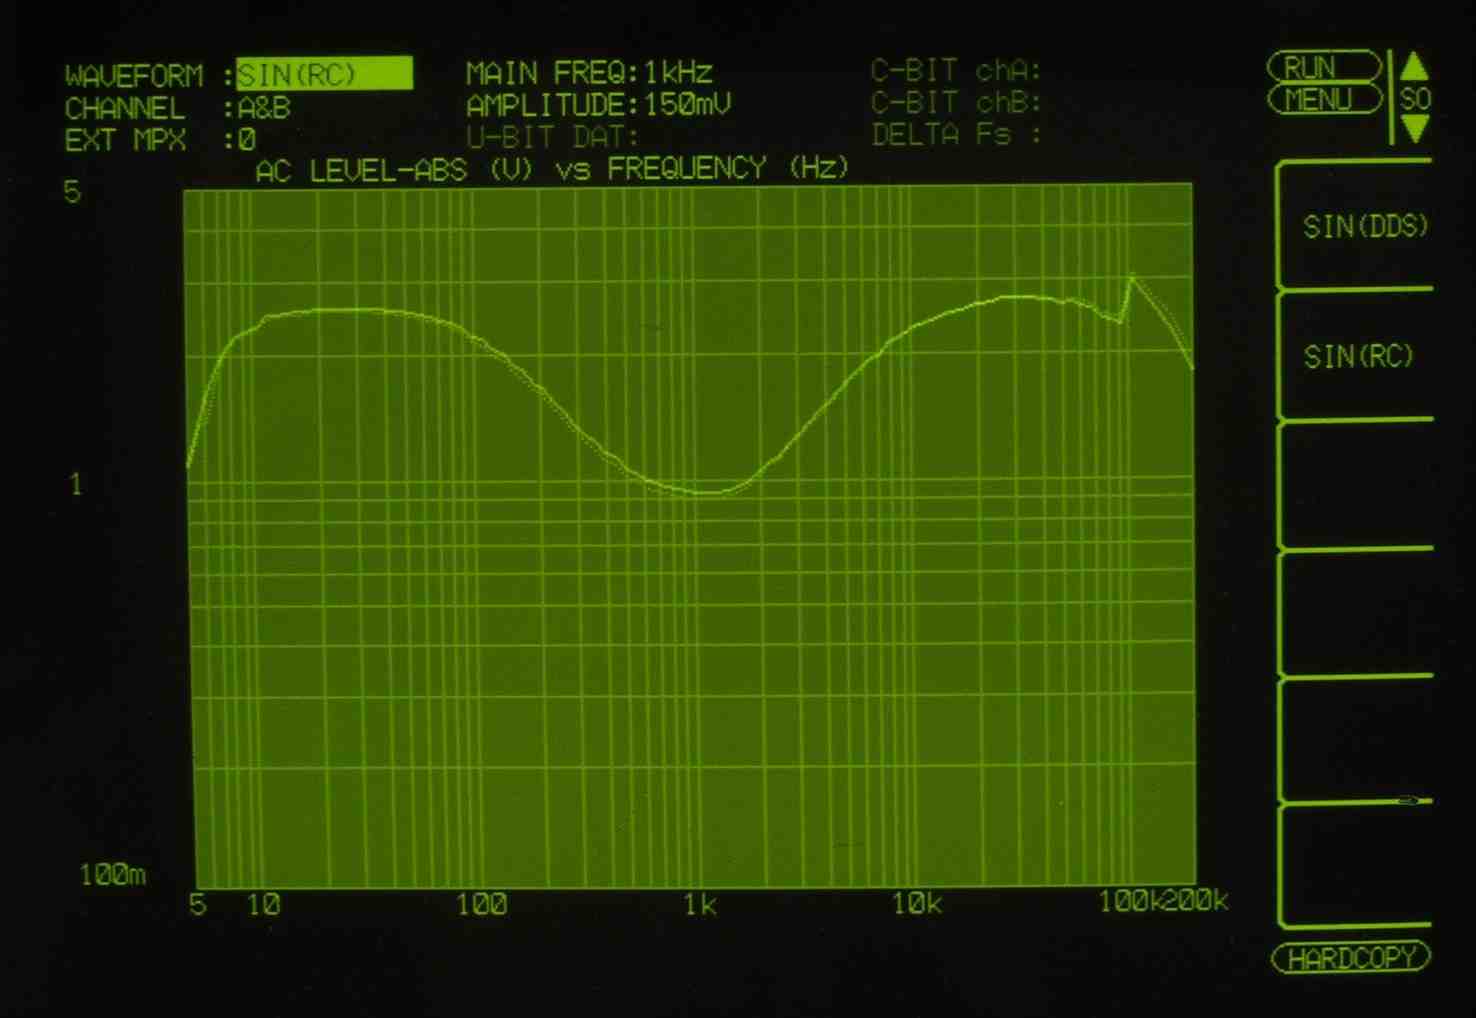Click the SO indicator between the arrows
This screenshot has width=1476, height=1018.
pos(1415,98)
